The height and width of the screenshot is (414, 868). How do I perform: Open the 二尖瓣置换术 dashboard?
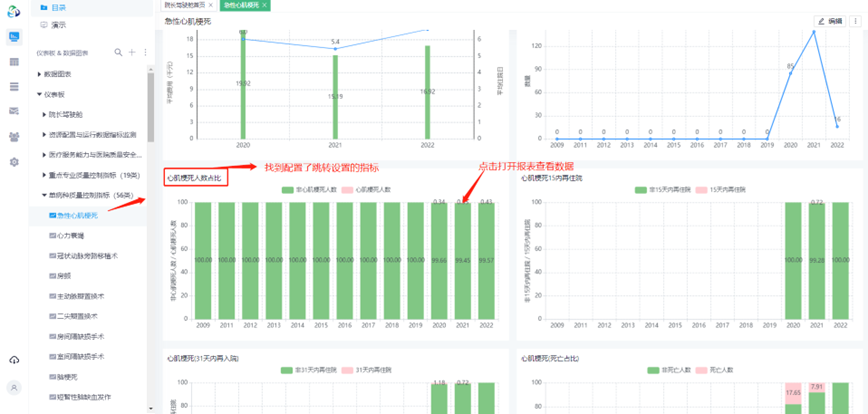pos(78,316)
